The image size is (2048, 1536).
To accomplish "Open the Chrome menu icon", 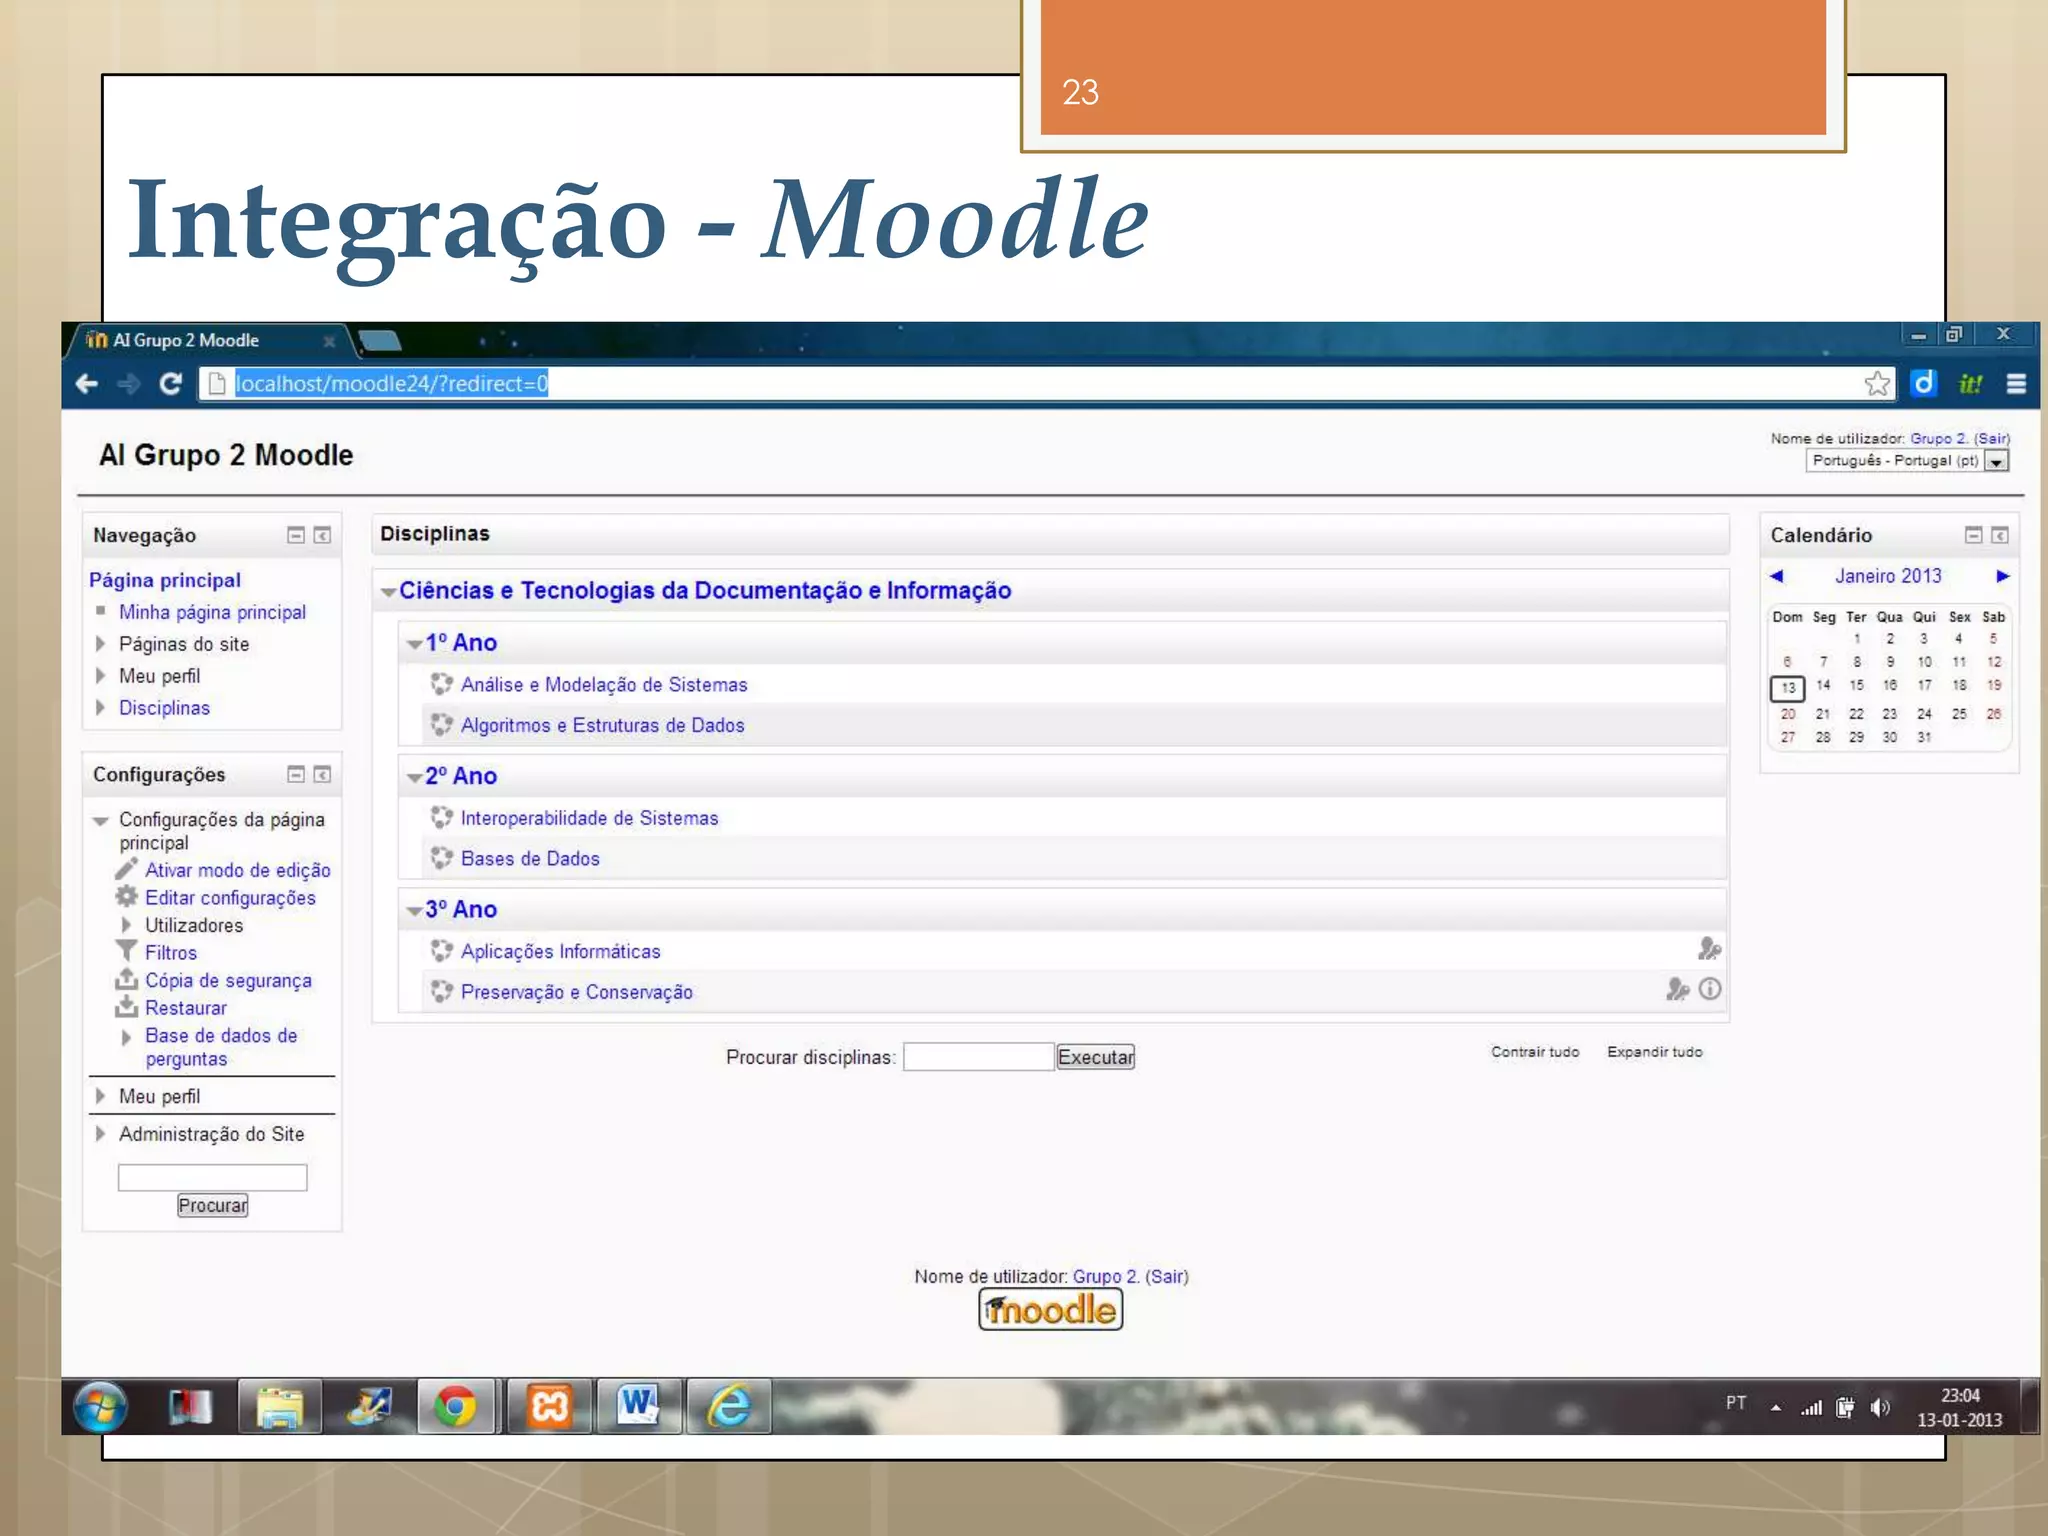I will [2016, 384].
